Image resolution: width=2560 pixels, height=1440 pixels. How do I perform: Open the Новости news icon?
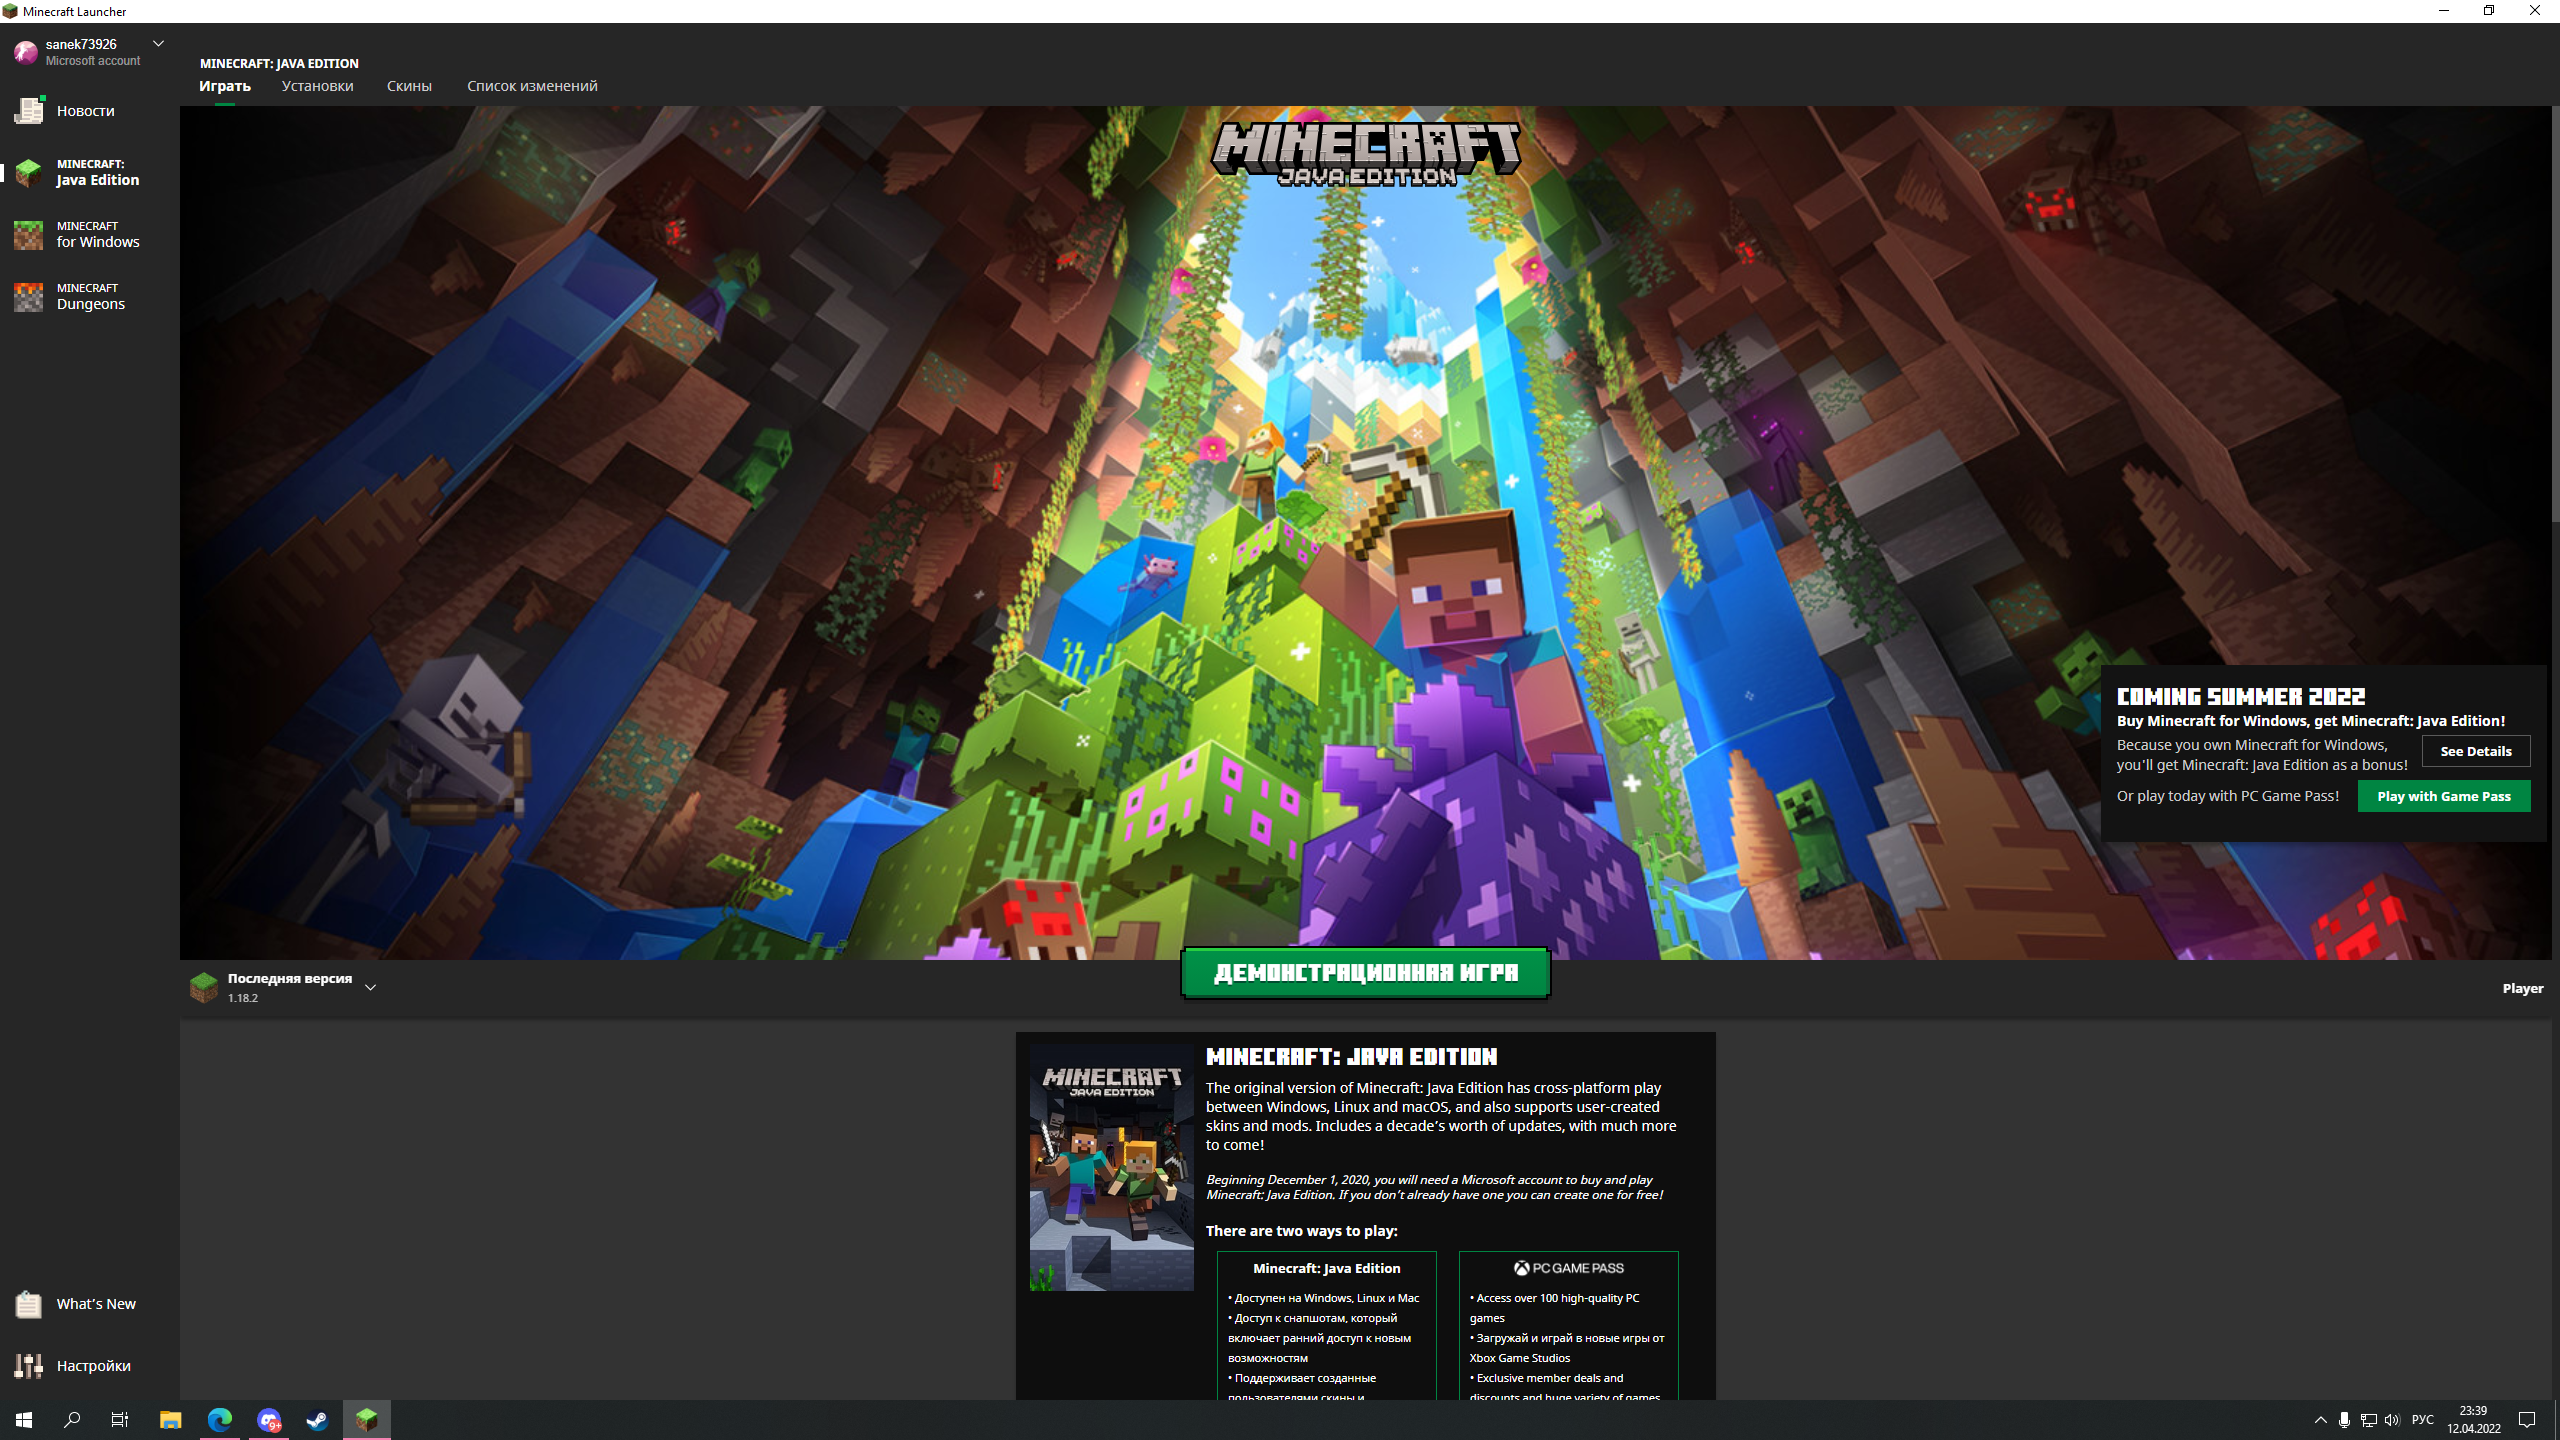[29, 110]
